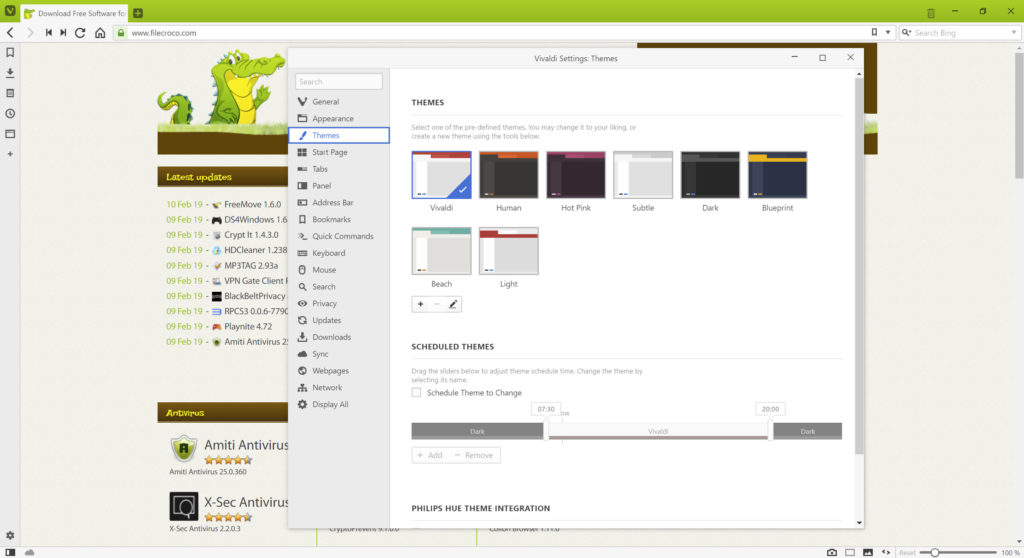
Task: Open Address Bar settings section
Action: (x=339, y=203)
